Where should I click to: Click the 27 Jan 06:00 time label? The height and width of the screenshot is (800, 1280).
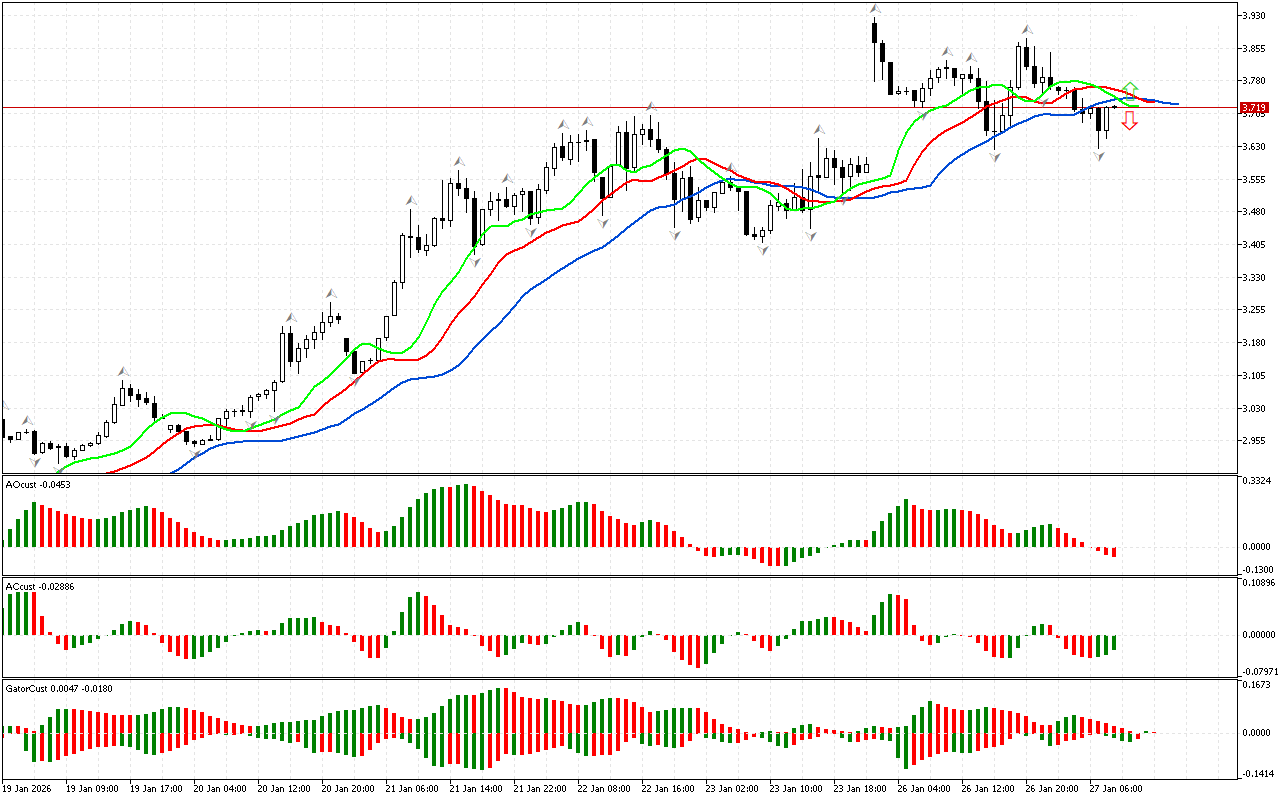[x=1118, y=788]
